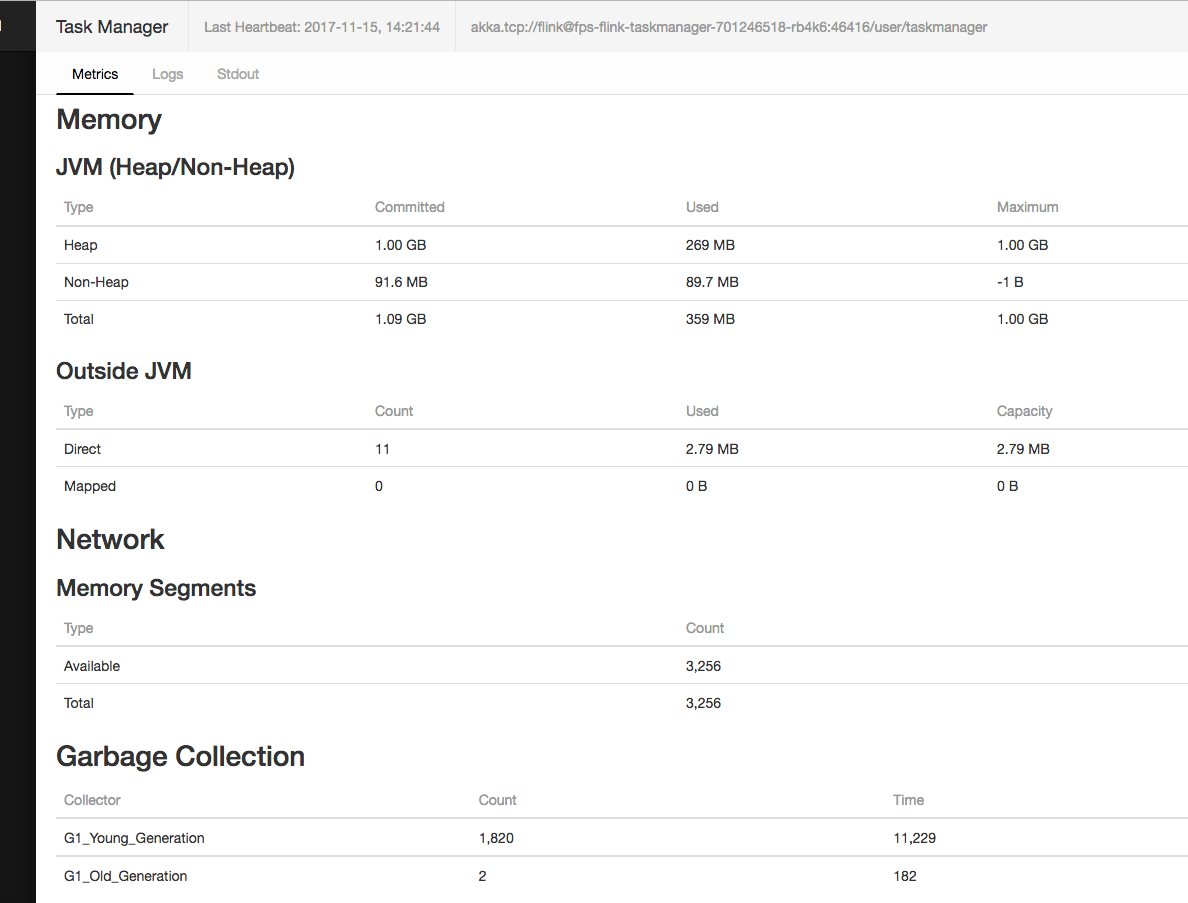Click the Collector column header
The width and height of the screenshot is (1188, 903).
click(x=92, y=800)
